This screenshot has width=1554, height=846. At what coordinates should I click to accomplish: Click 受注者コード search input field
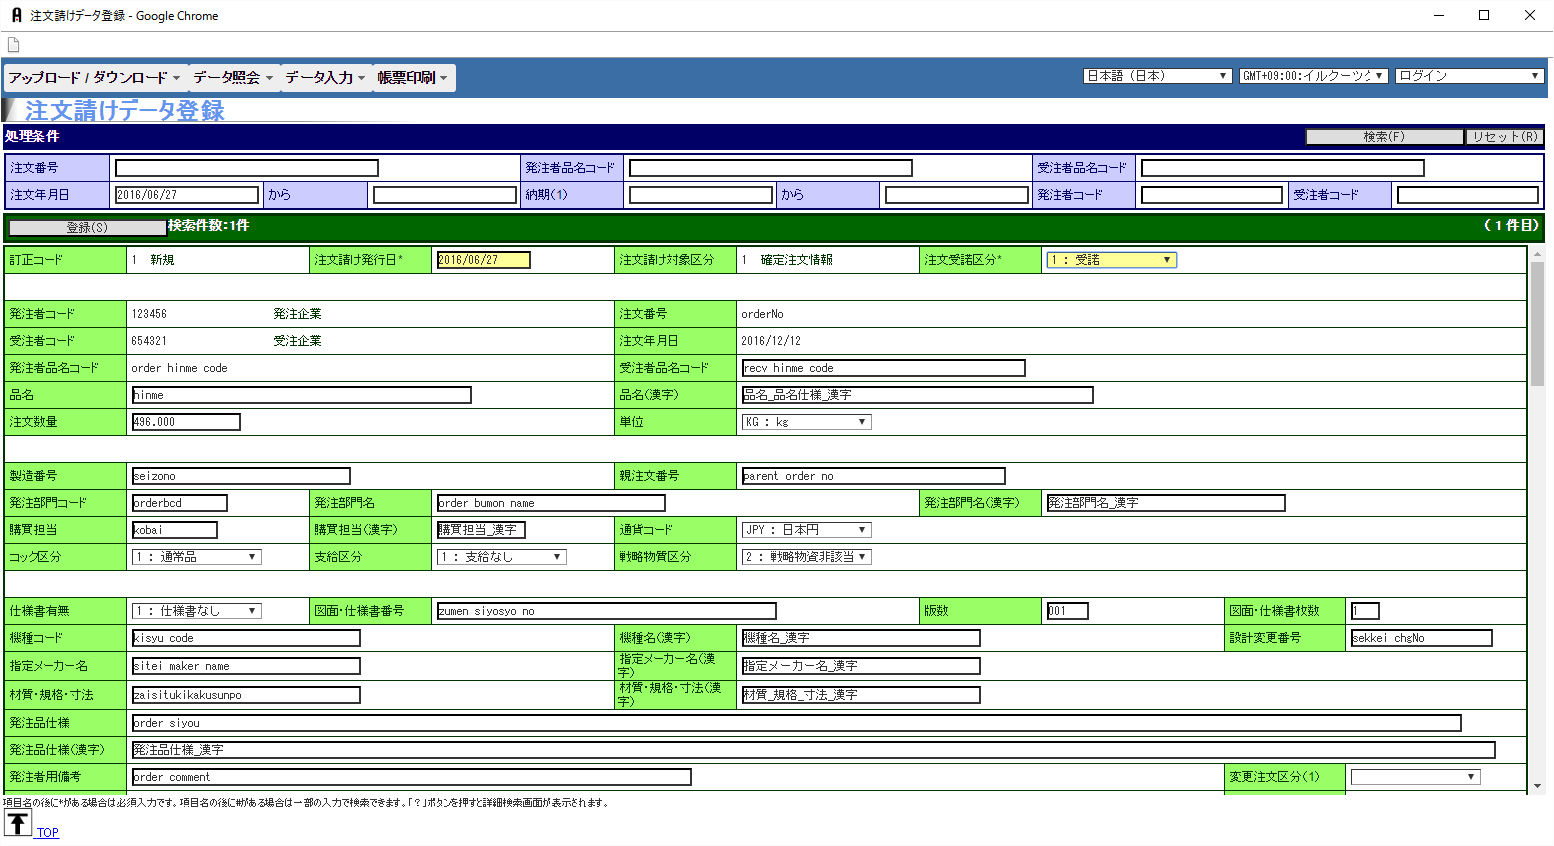(1468, 195)
